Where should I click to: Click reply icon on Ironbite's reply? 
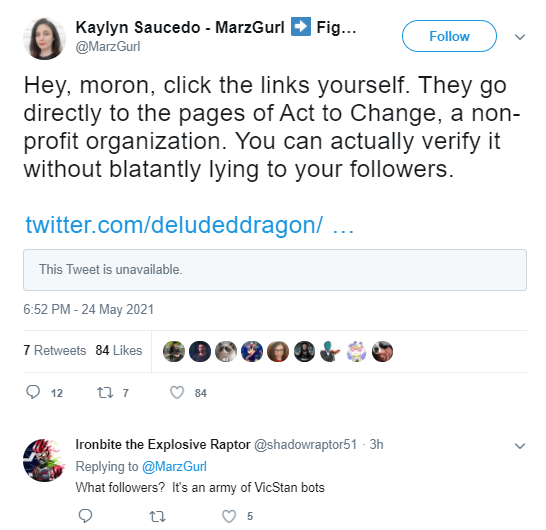[x=85, y=516]
